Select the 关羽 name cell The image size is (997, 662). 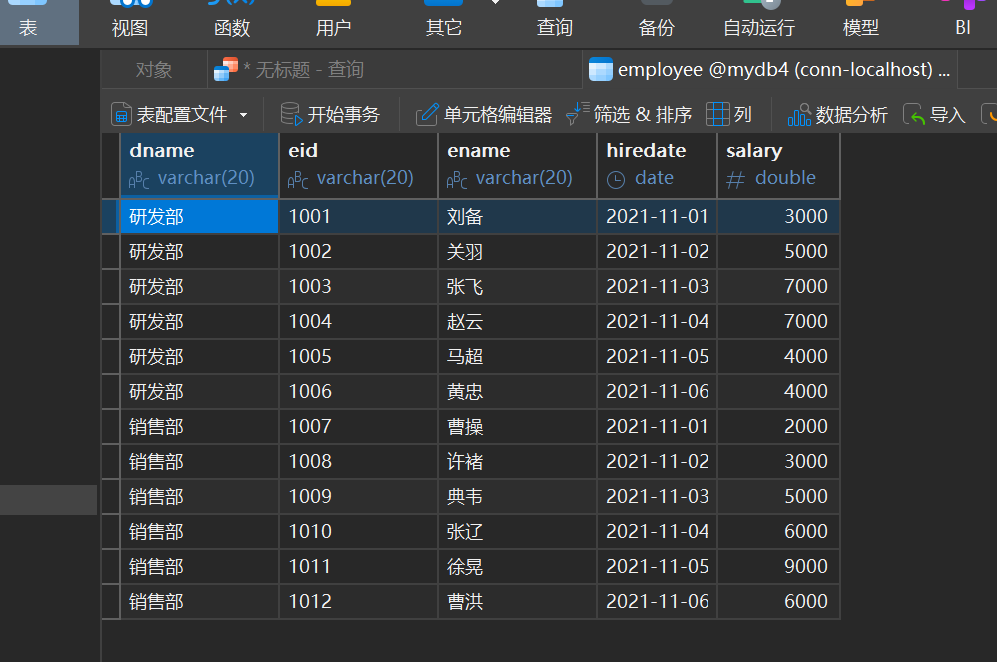(517, 251)
